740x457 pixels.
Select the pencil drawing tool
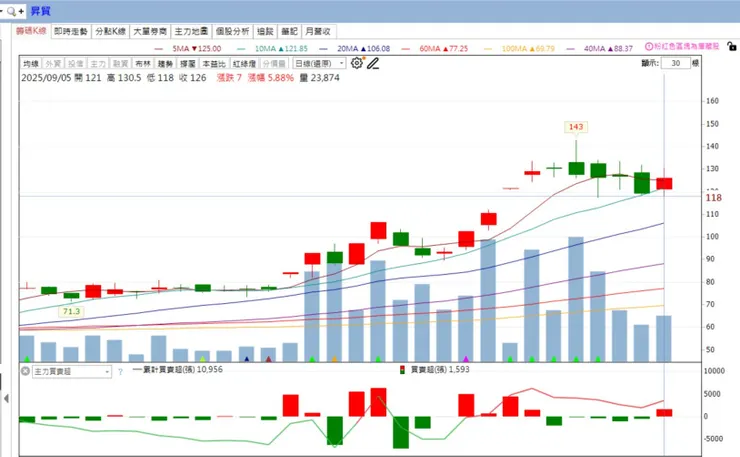click(373, 63)
